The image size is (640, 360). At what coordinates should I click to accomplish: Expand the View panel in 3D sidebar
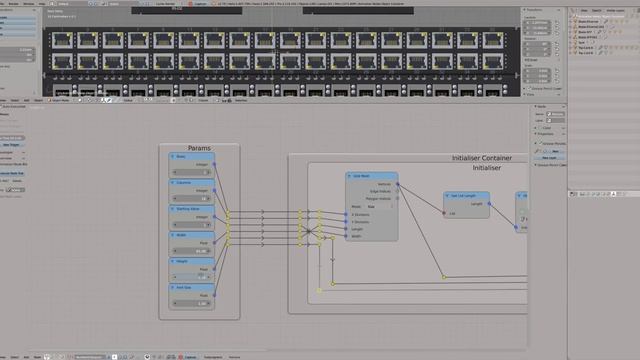(x=525, y=94)
